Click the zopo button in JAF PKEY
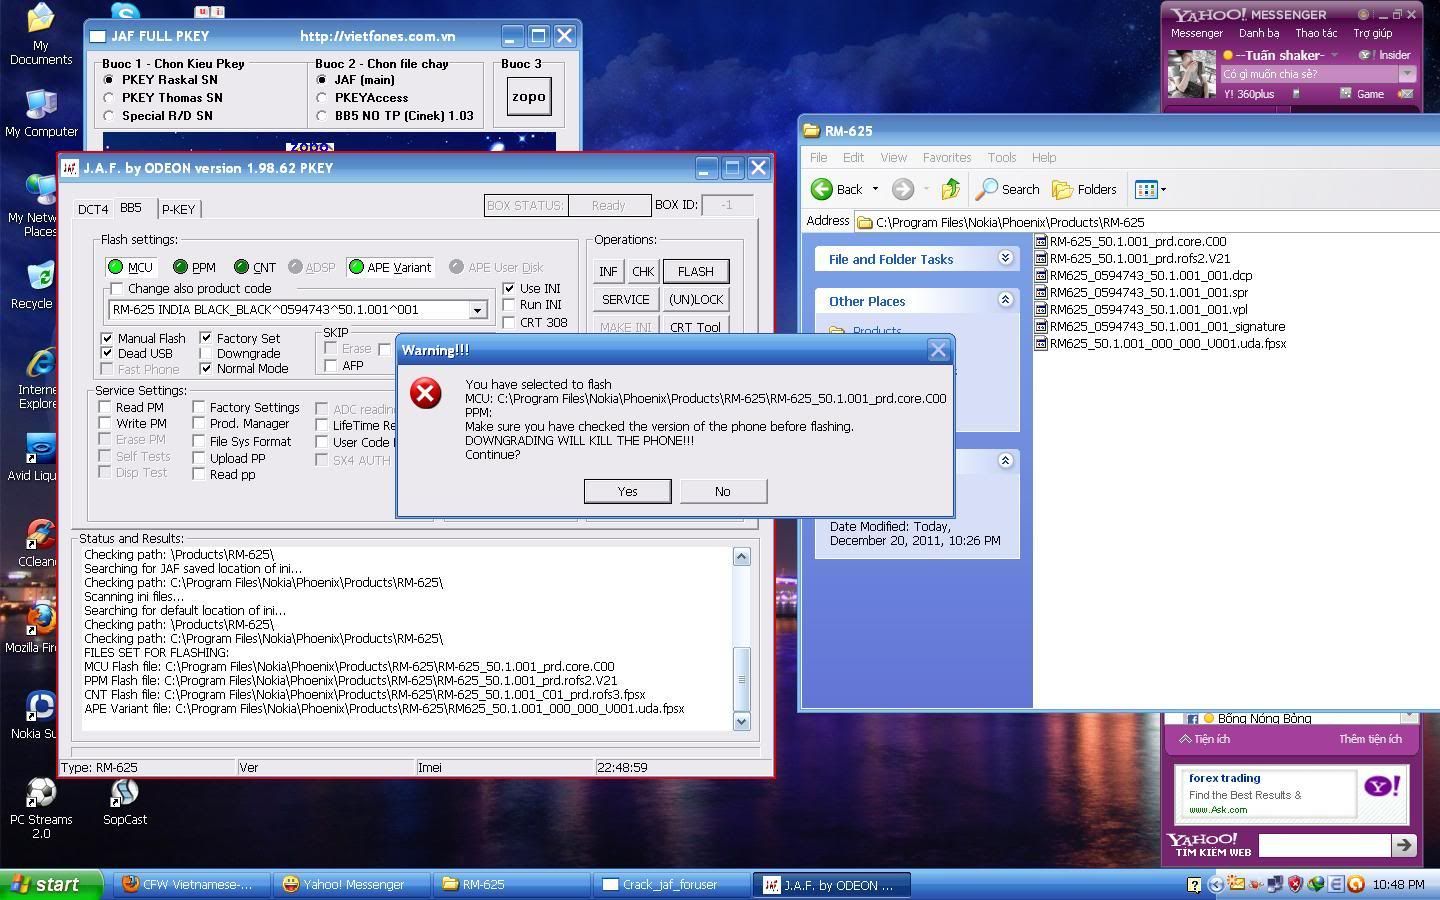This screenshot has width=1440, height=900. (x=529, y=97)
